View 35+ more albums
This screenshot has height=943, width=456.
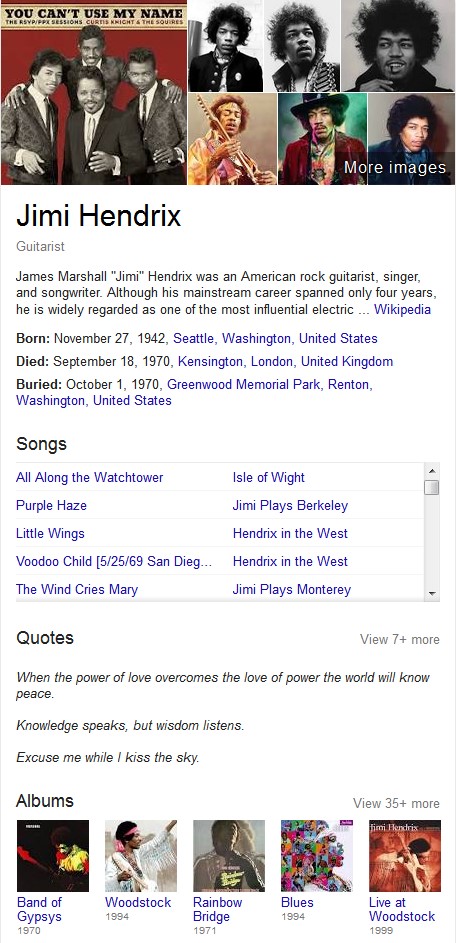[x=396, y=803]
